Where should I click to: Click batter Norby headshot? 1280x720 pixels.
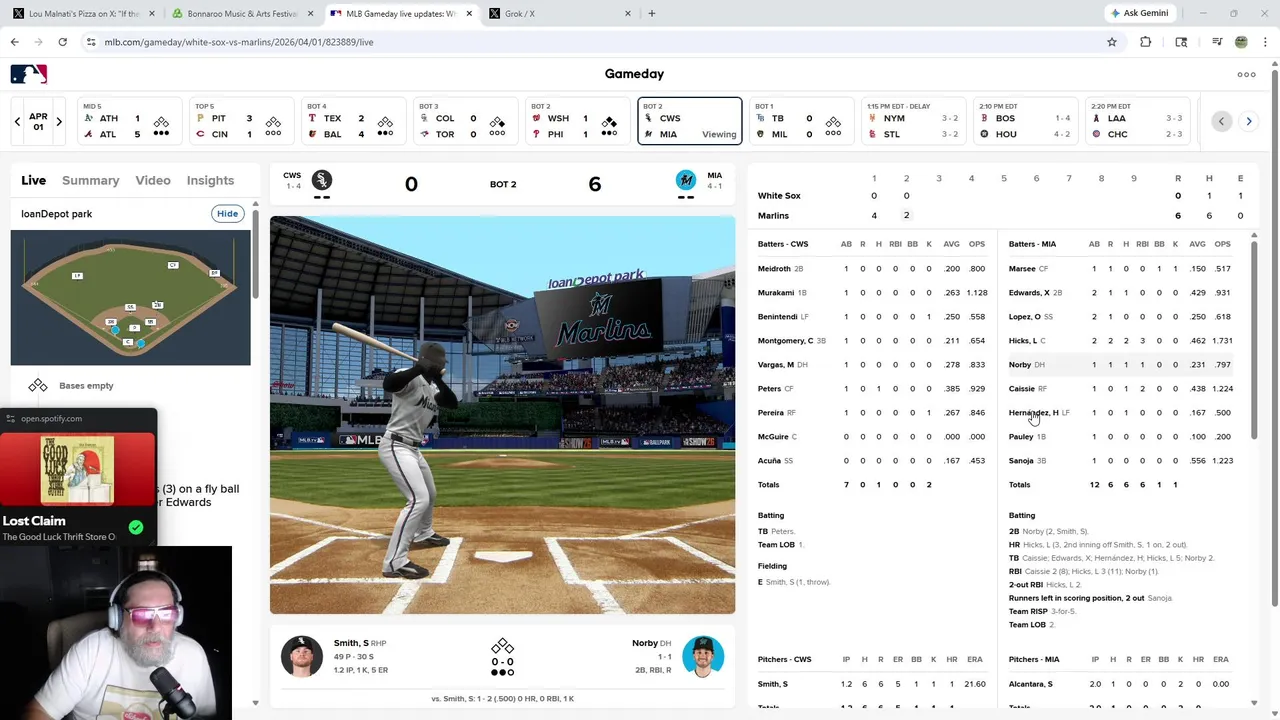(x=703, y=656)
